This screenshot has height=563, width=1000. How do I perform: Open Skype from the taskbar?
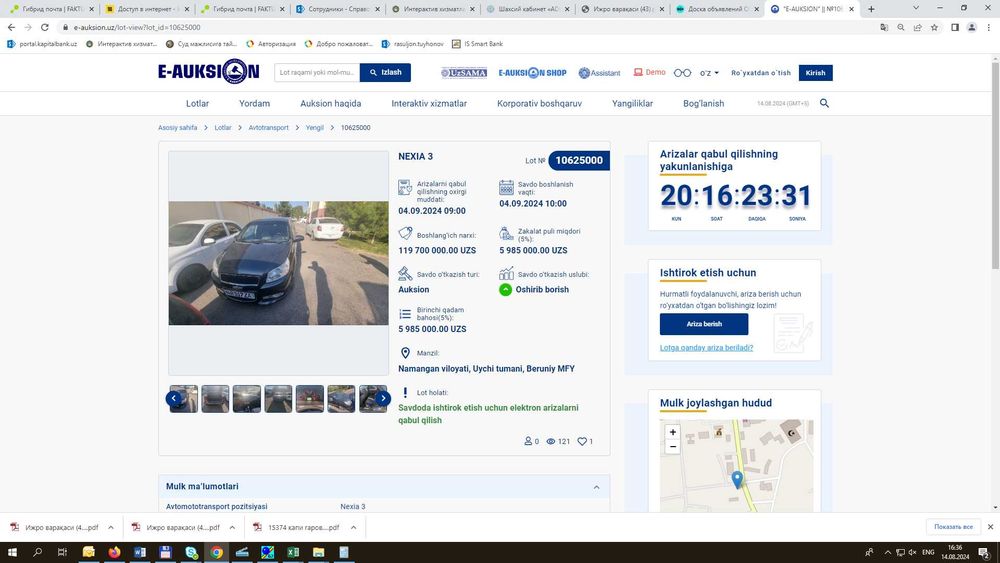click(x=191, y=552)
